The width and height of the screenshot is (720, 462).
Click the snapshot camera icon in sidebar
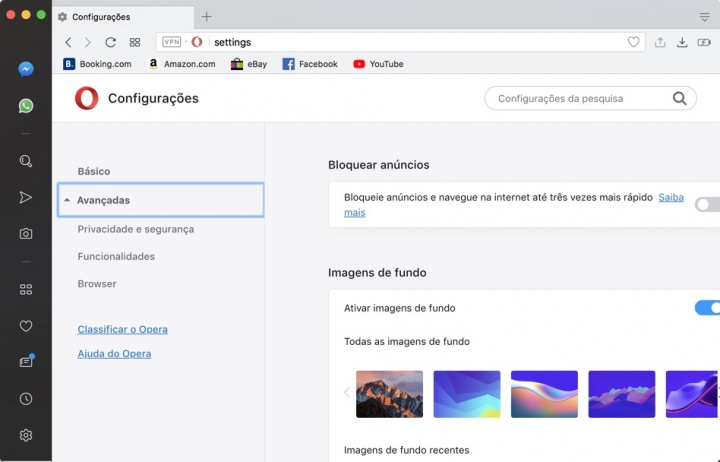pyautogui.click(x=26, y=233)
